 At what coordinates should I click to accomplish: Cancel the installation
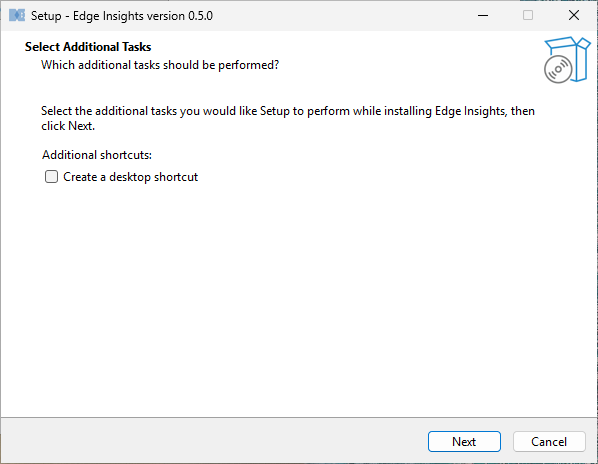(549, 442)
